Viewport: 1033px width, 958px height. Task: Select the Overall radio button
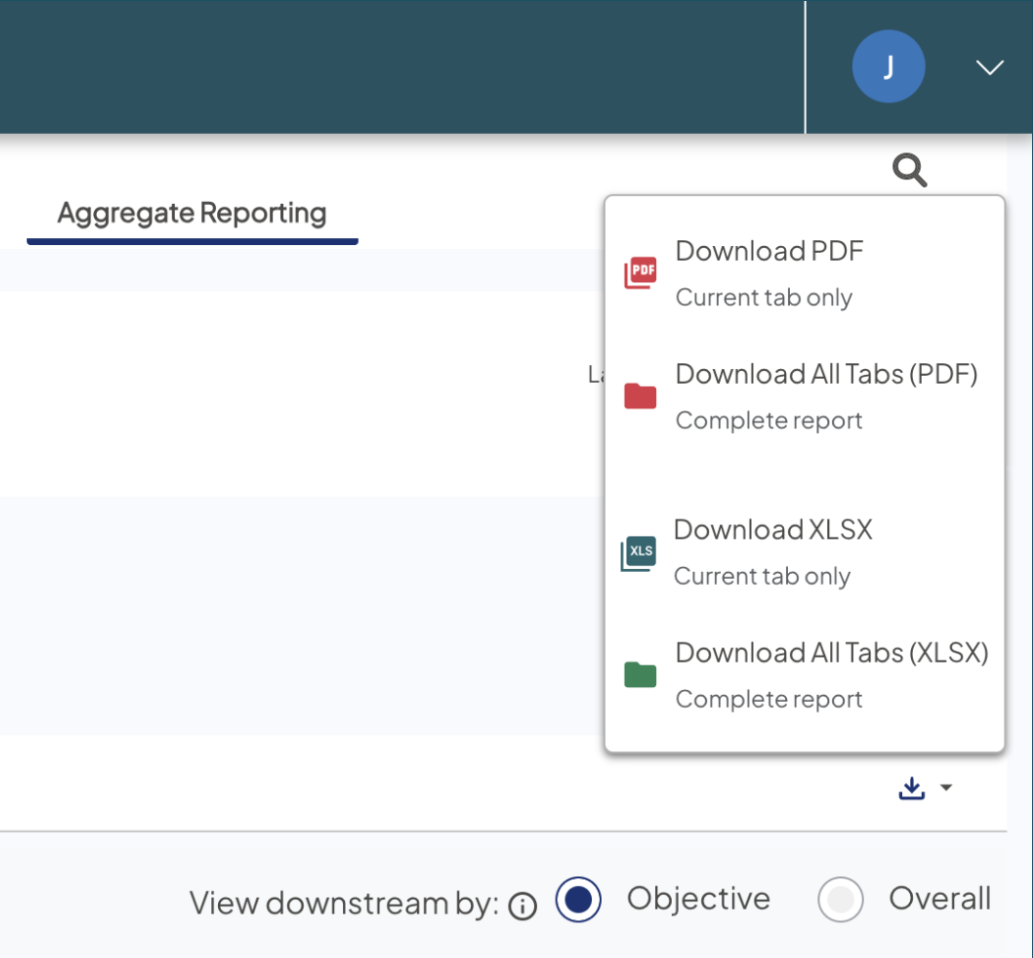point(841,899)
